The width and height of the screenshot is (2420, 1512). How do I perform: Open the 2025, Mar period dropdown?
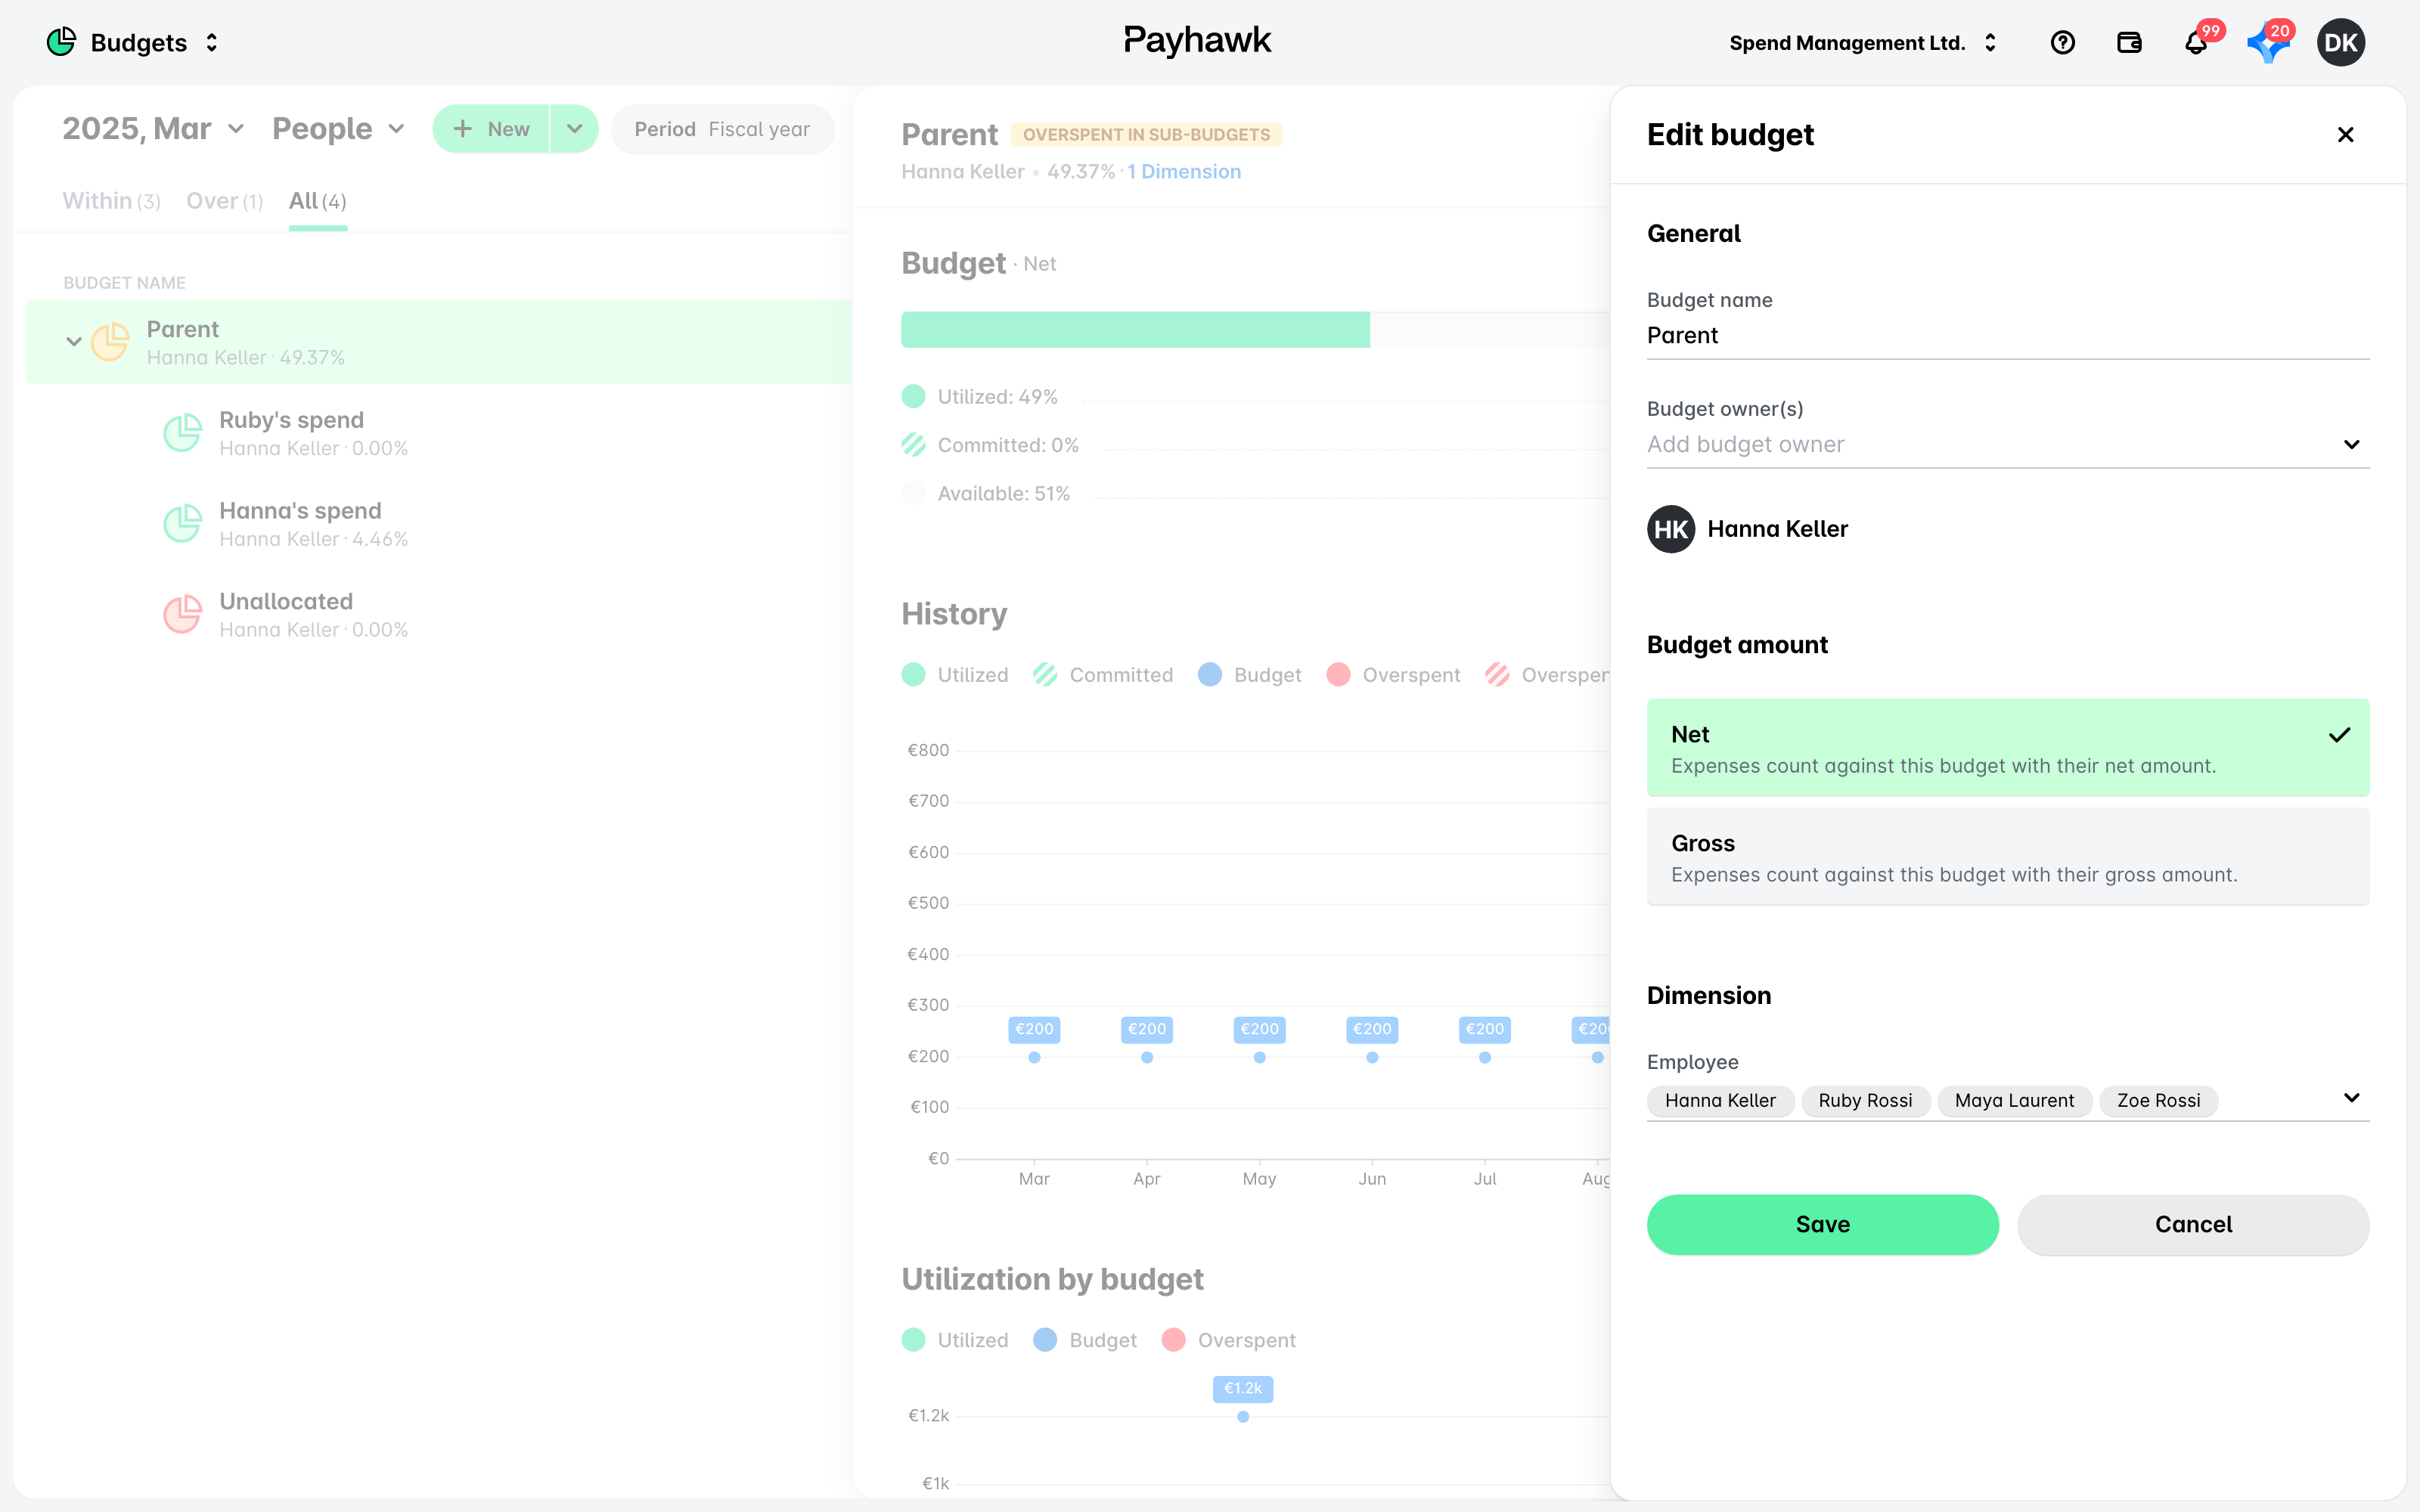coord(153,129)
